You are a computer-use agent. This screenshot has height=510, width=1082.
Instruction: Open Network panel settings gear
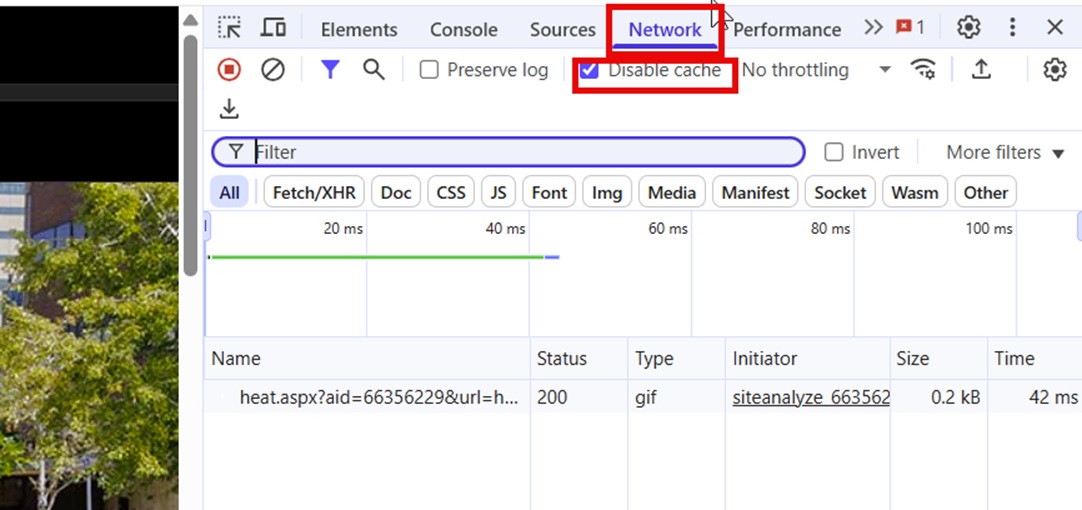[x=1054, y=70]
